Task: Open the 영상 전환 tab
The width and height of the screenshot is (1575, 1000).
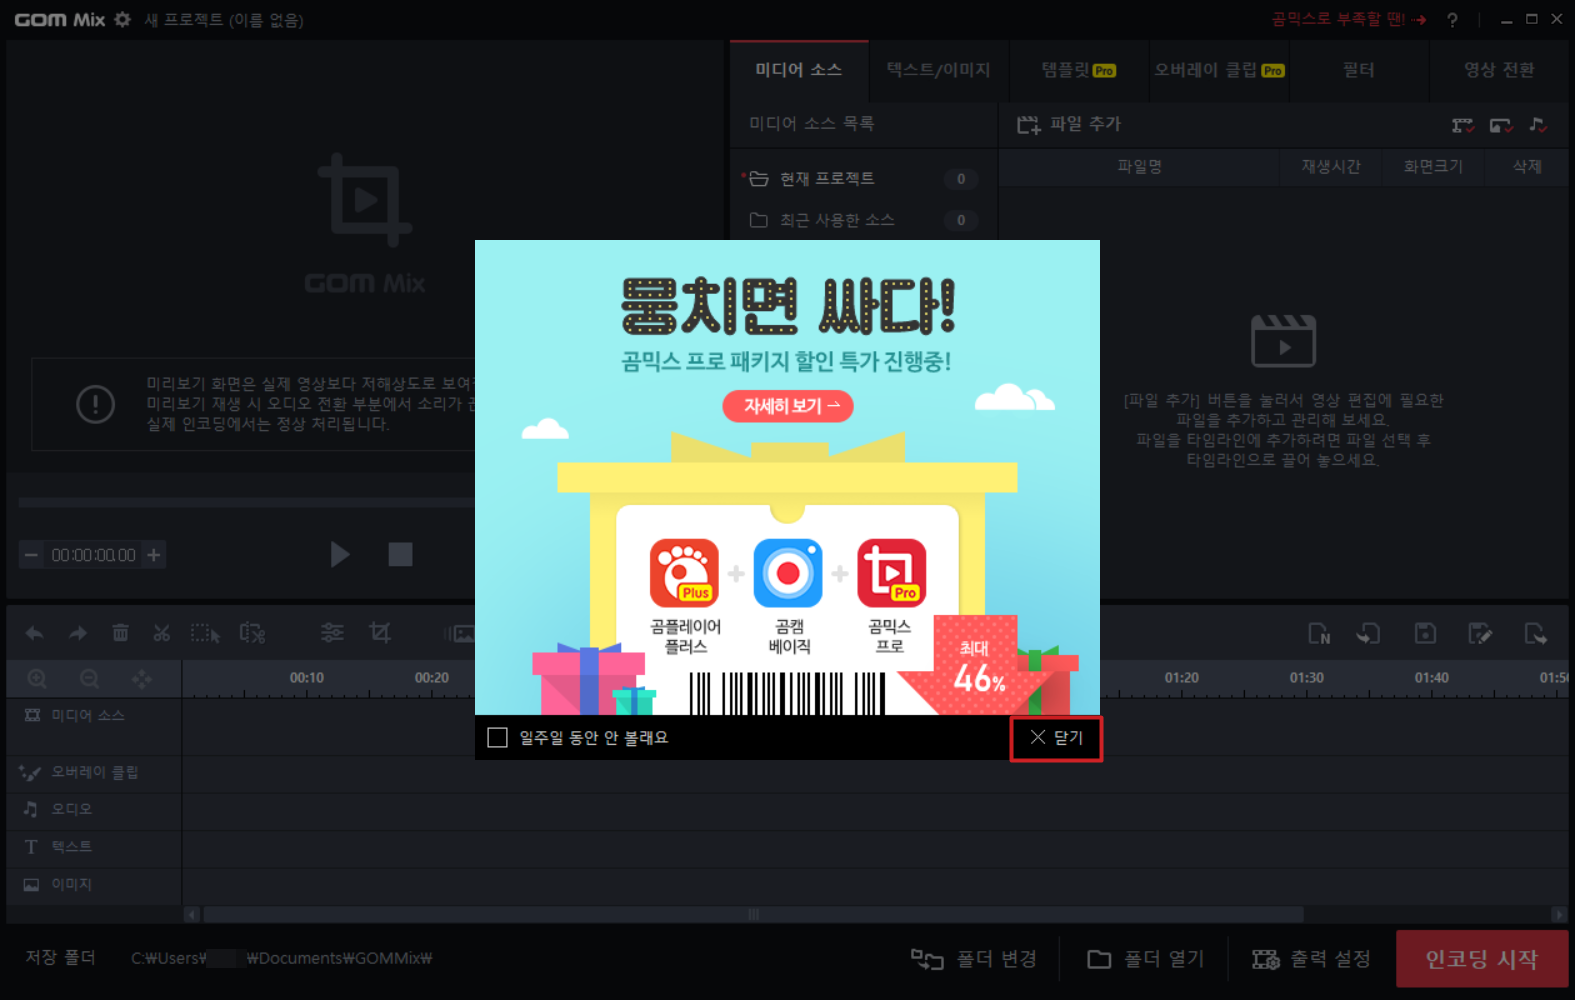Action: pos(1499,70)
